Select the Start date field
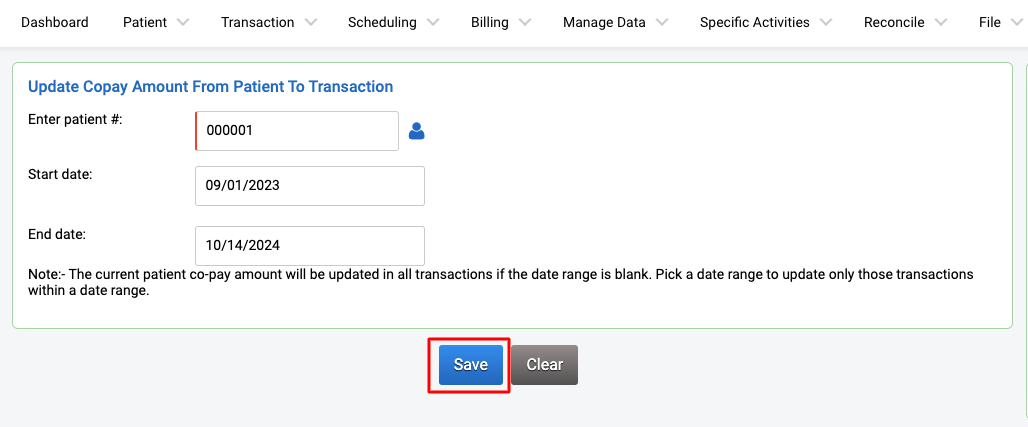 [310, 186]
